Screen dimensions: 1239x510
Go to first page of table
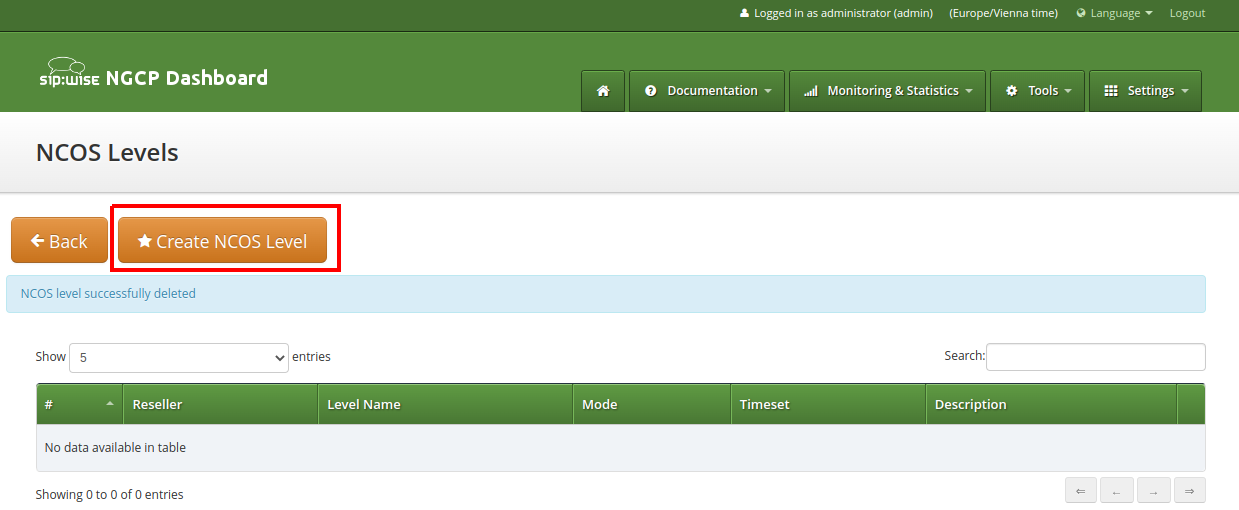tap(1080, 491)
